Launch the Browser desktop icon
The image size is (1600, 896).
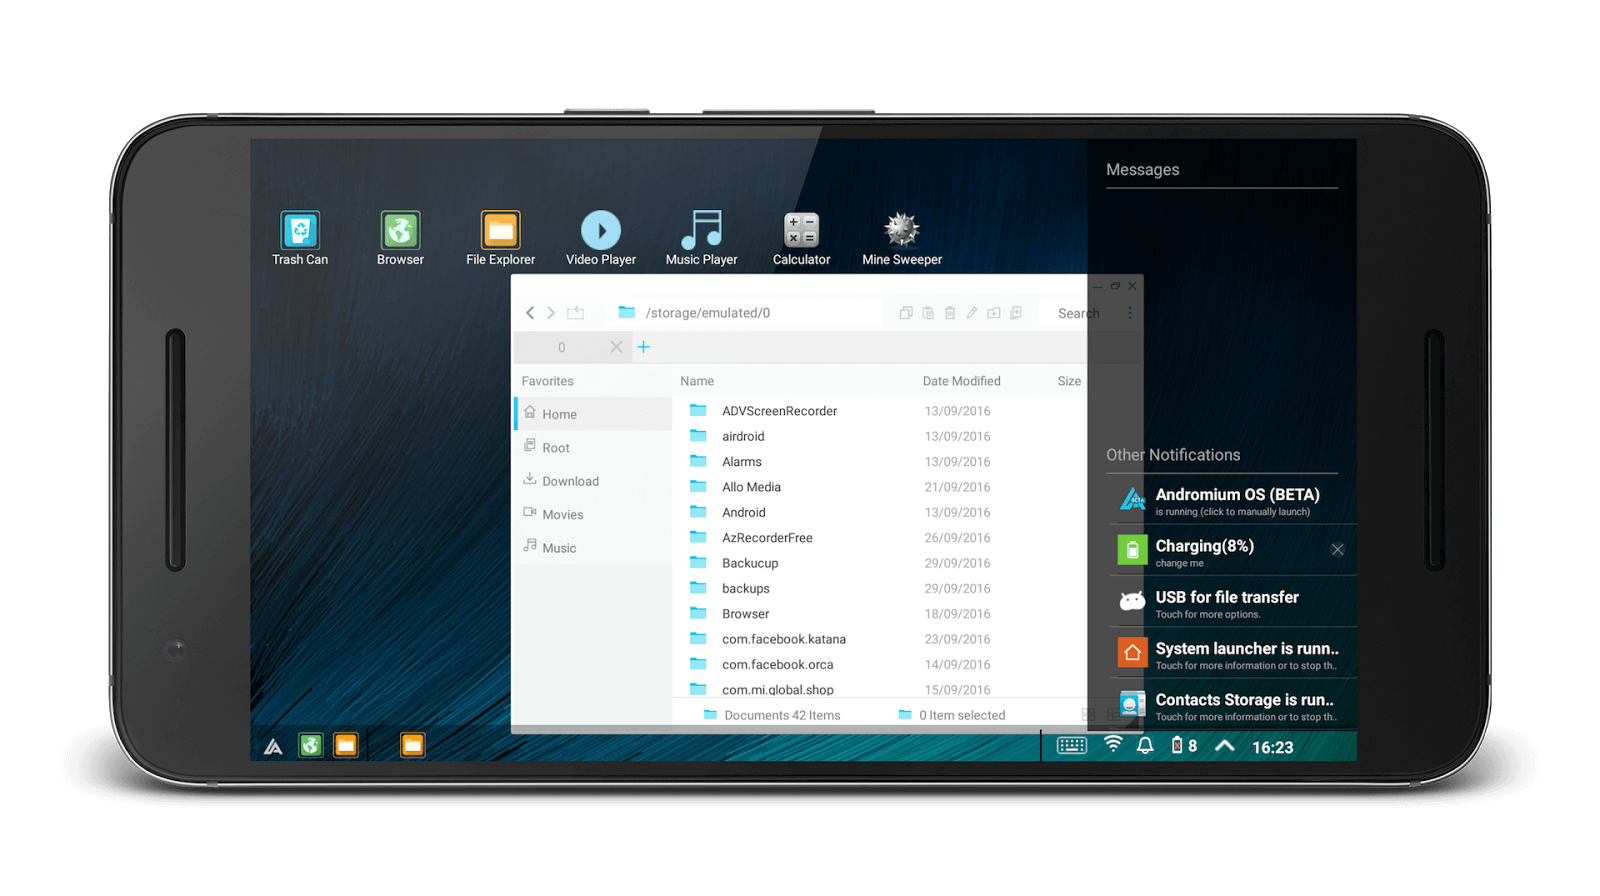(x=400, y=238)
